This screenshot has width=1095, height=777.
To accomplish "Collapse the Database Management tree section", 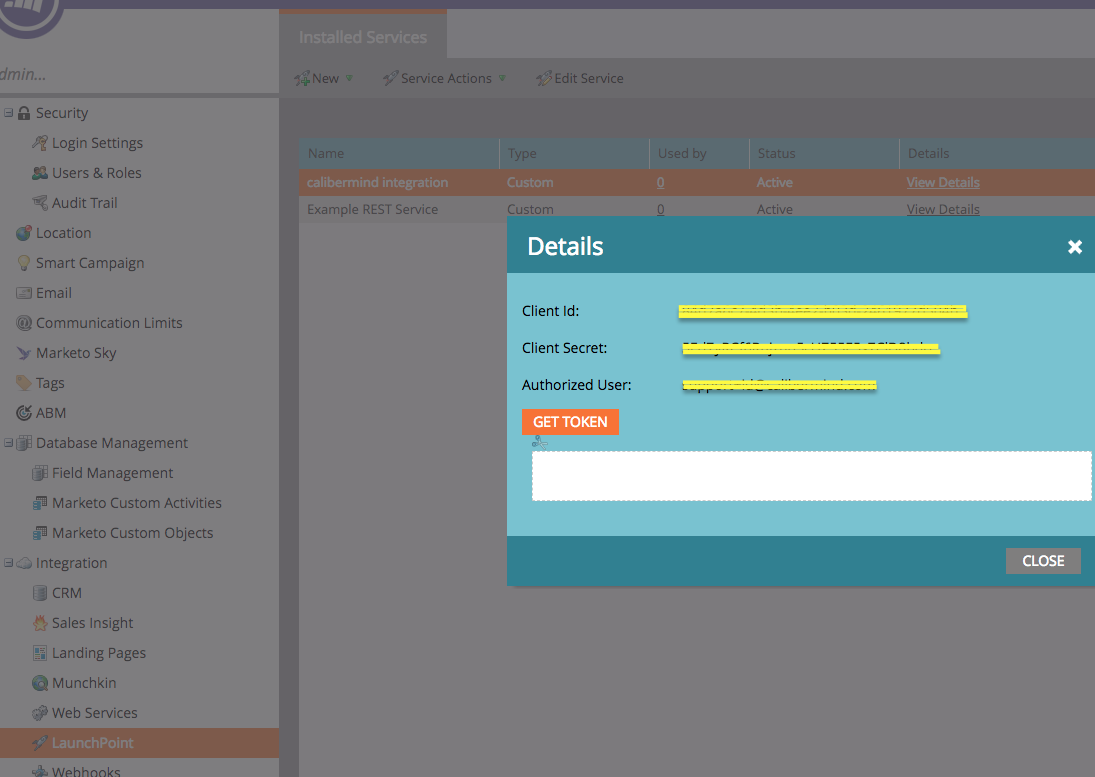I will tap(8, 443).
